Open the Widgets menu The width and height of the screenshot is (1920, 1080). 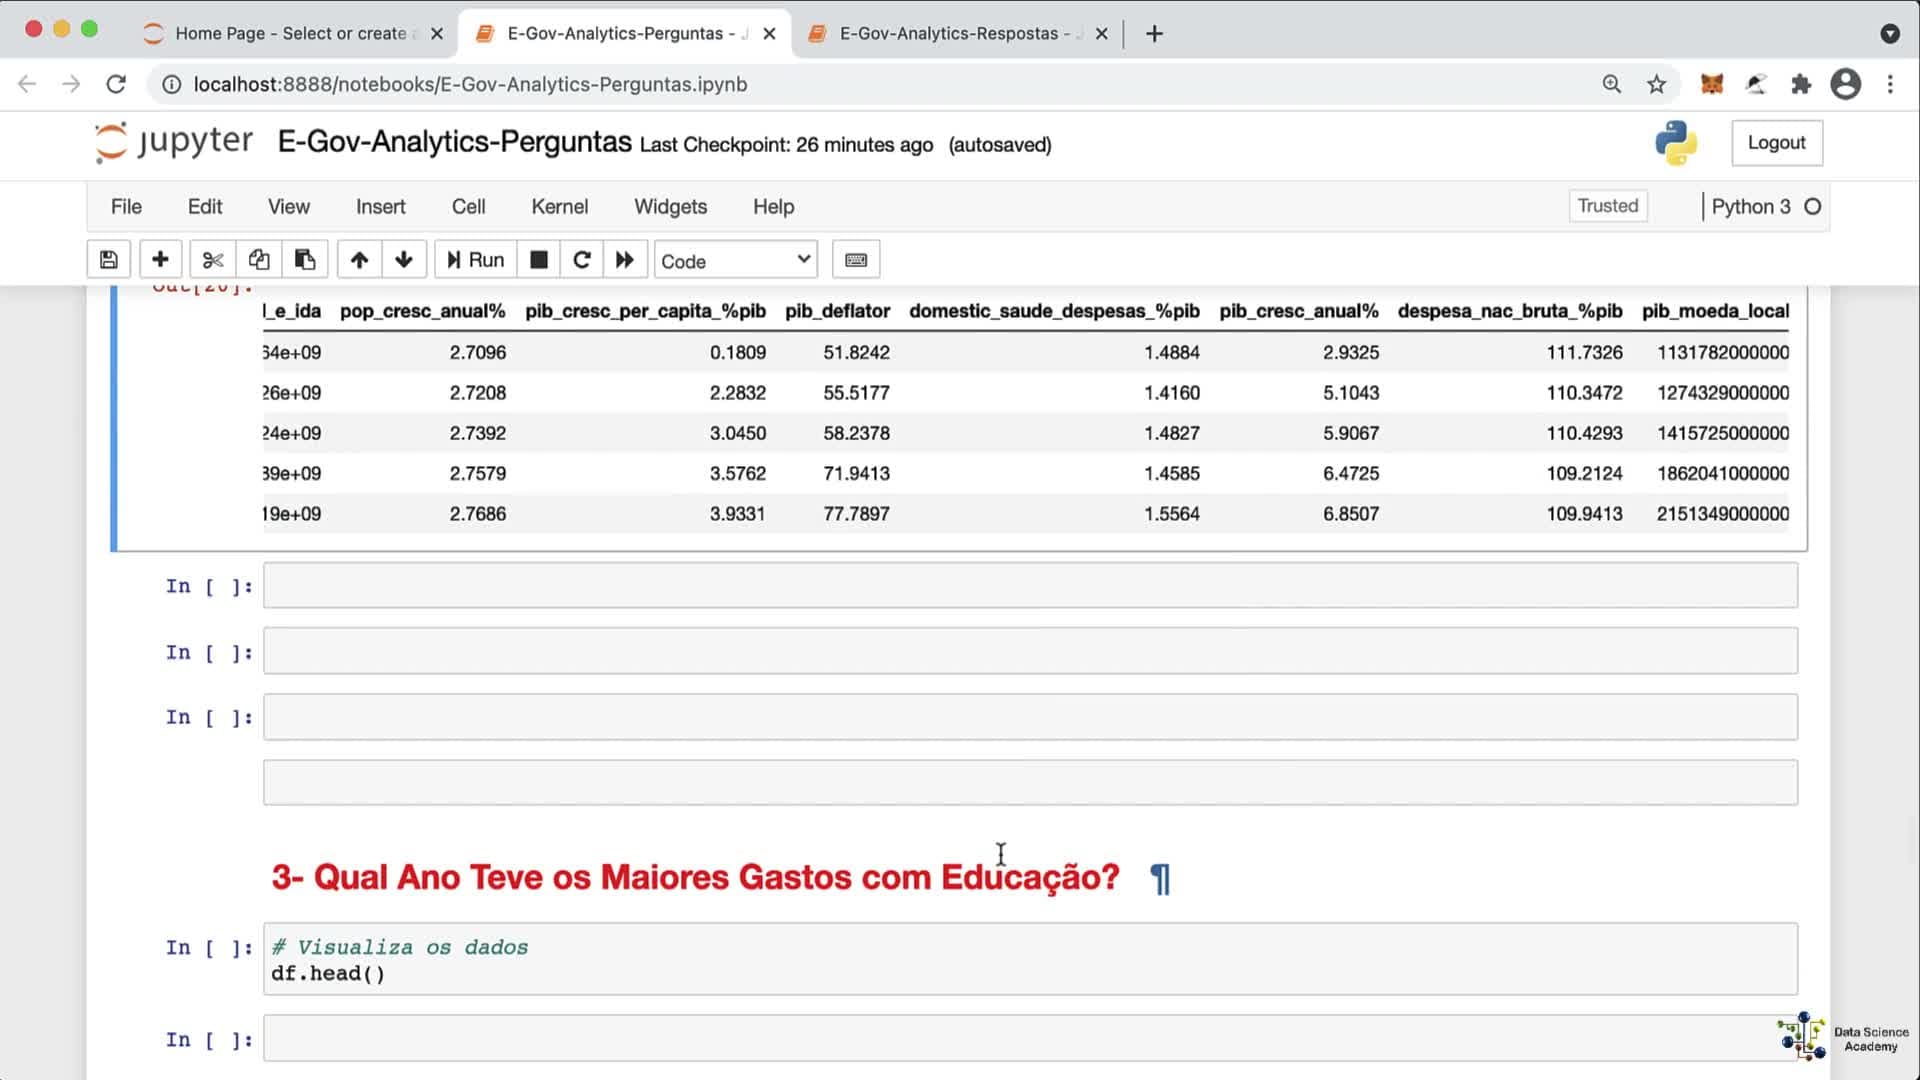[x=671, y=207]
